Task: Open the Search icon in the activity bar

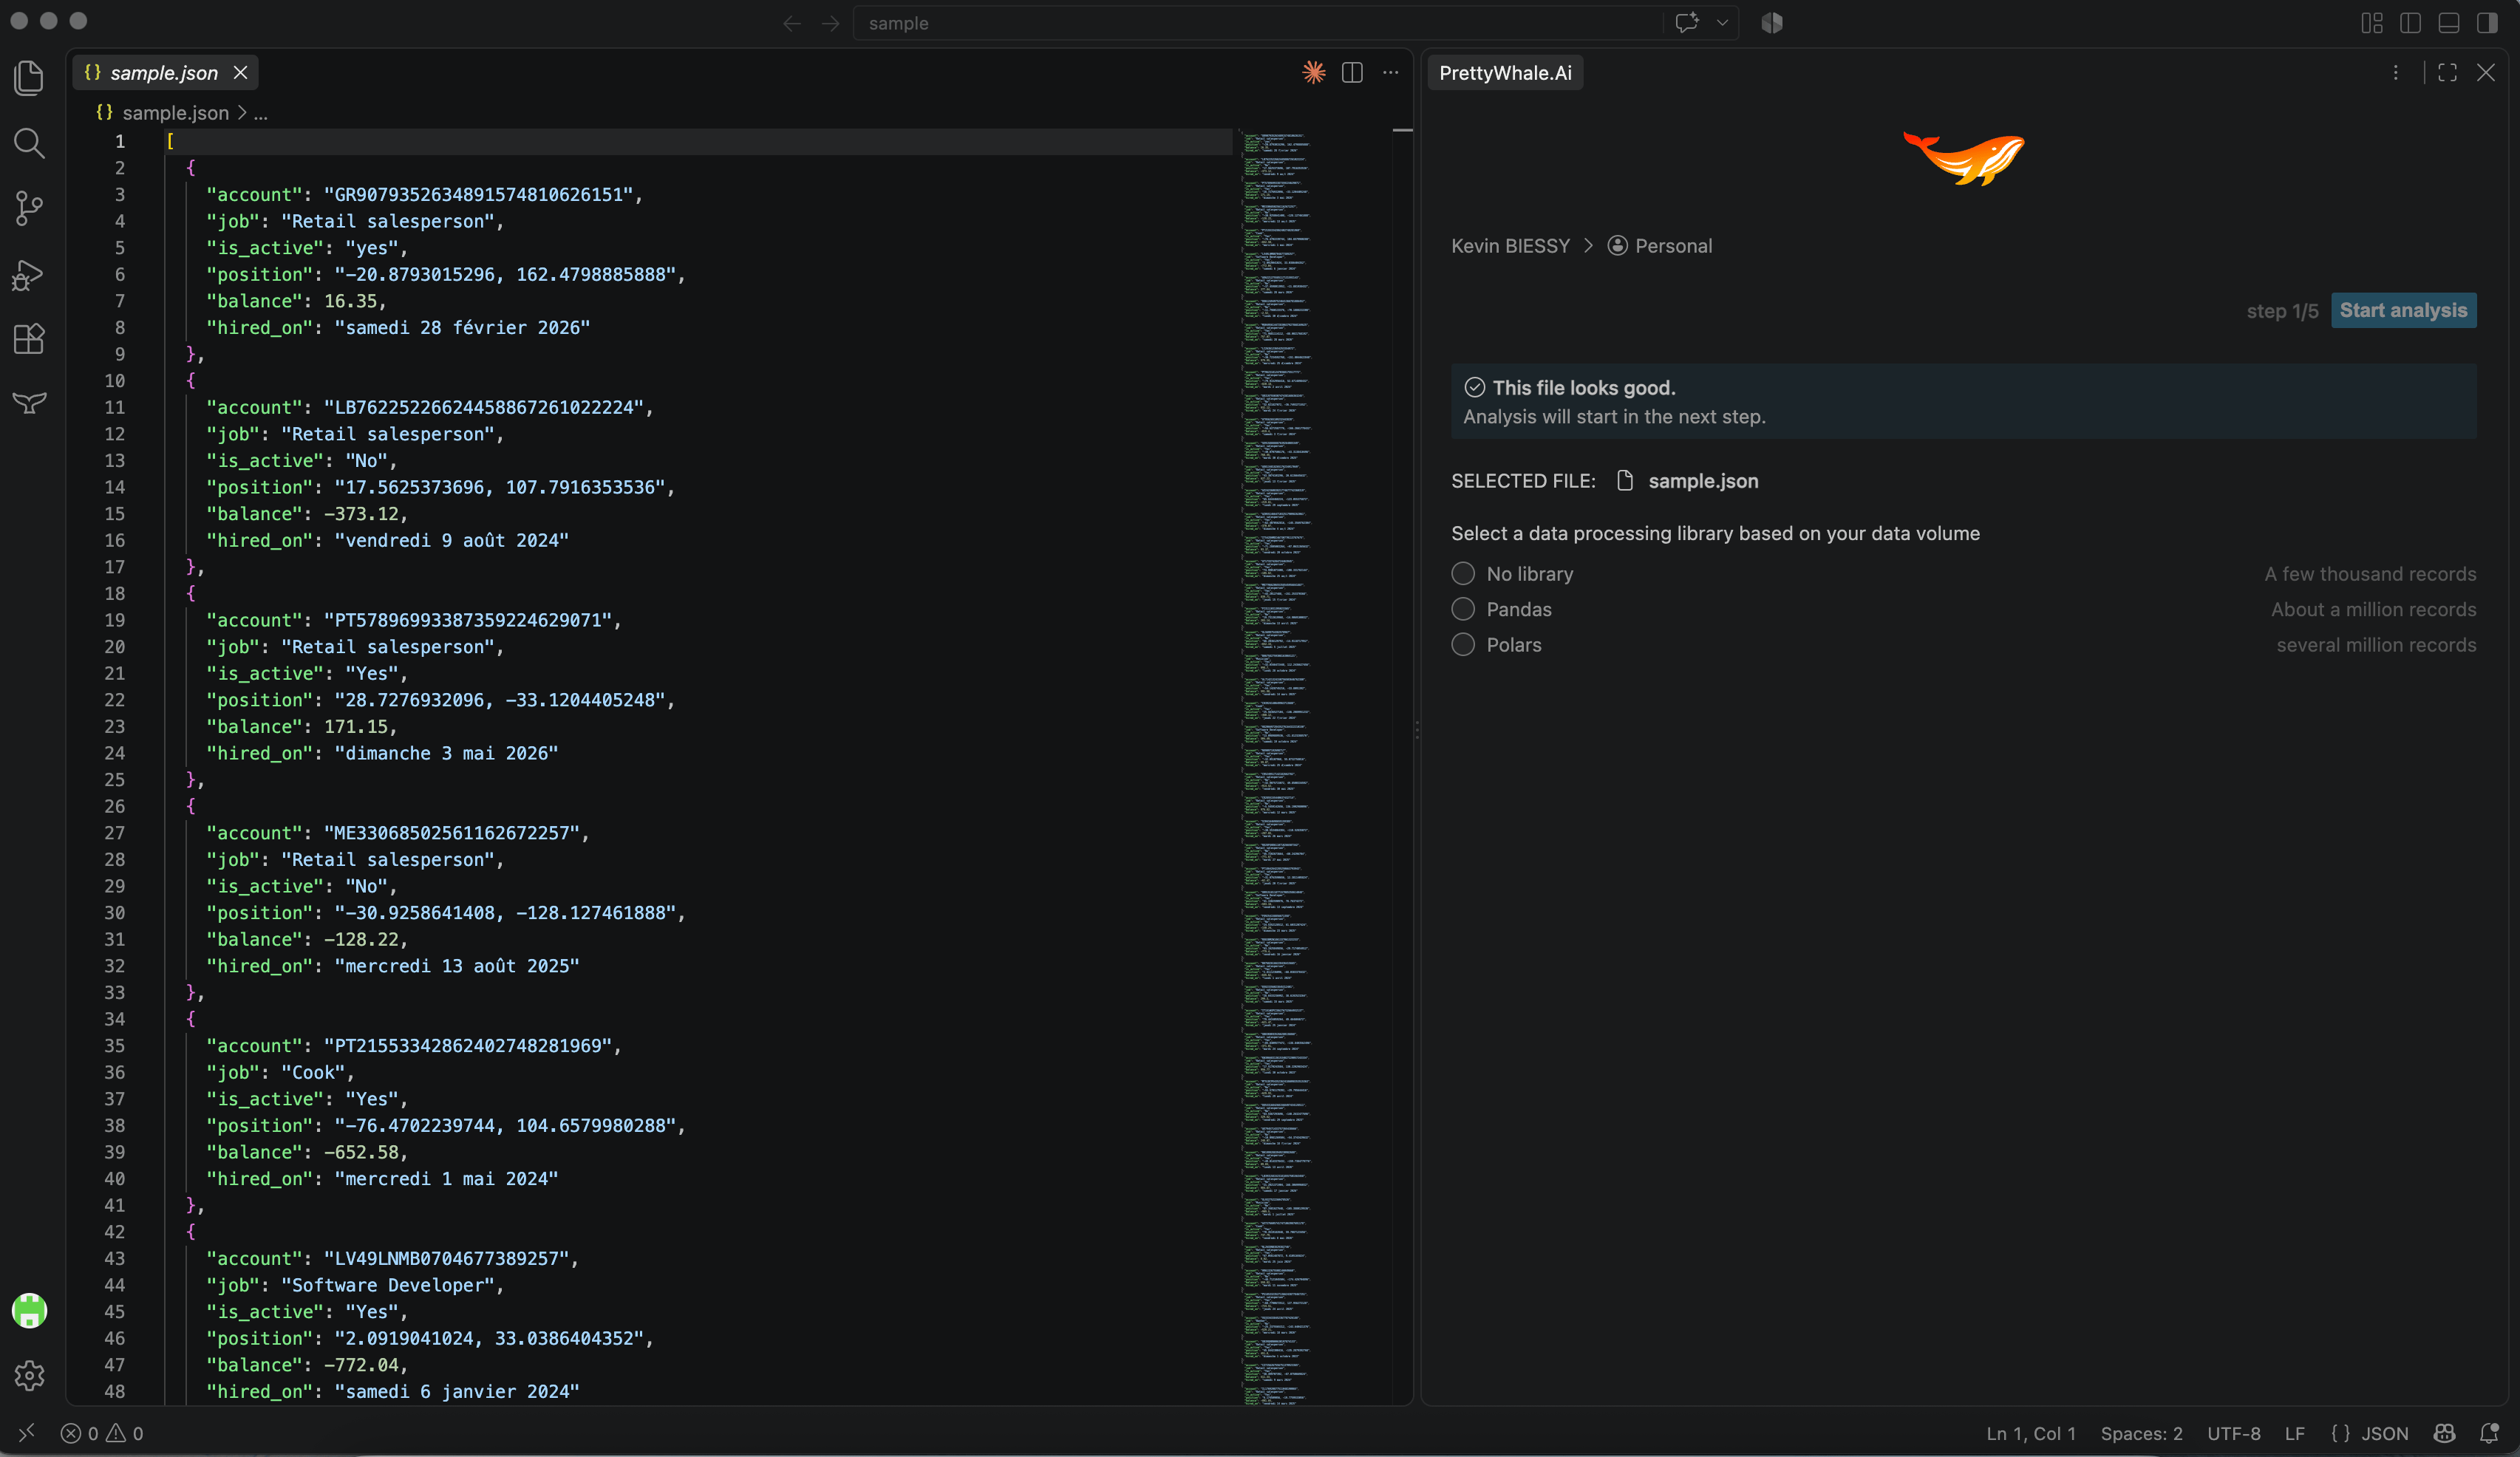Action: (29, 143)
